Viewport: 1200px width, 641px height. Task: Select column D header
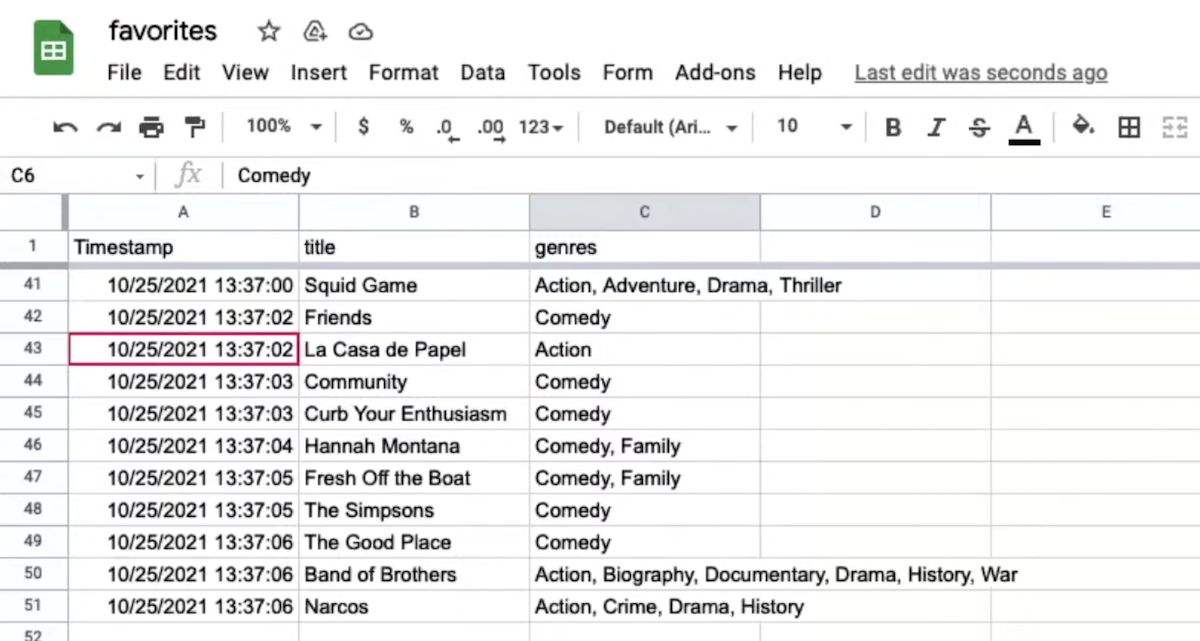(x=876, y=212)
